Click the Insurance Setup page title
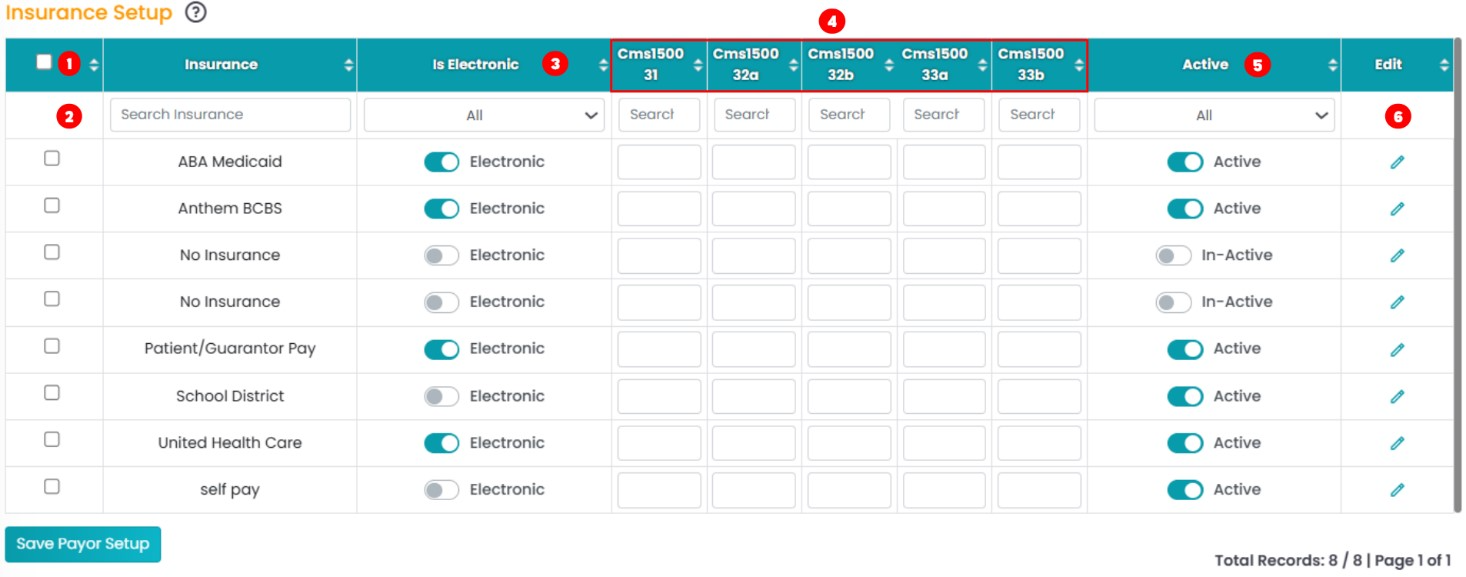 pos(89,13)
